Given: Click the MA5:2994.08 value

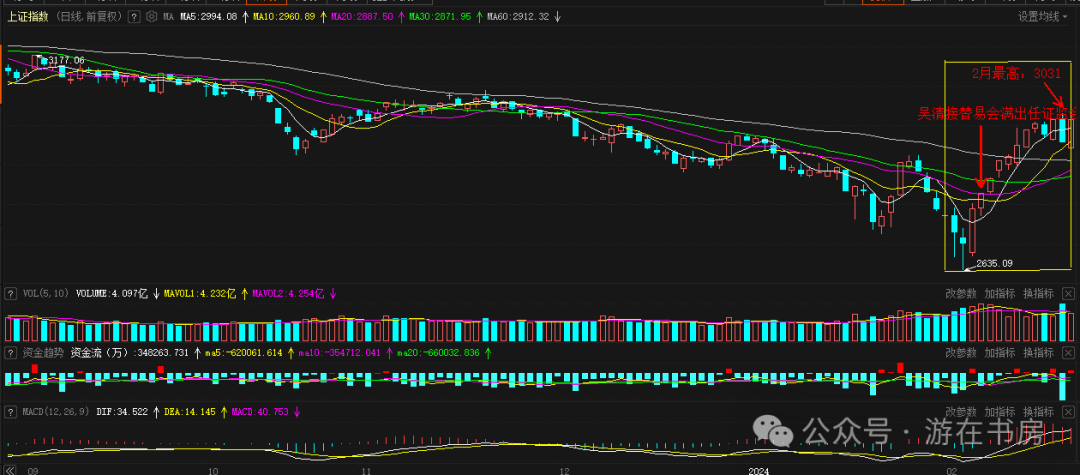Looking at the screenshot, I should [x=209, y=17].
